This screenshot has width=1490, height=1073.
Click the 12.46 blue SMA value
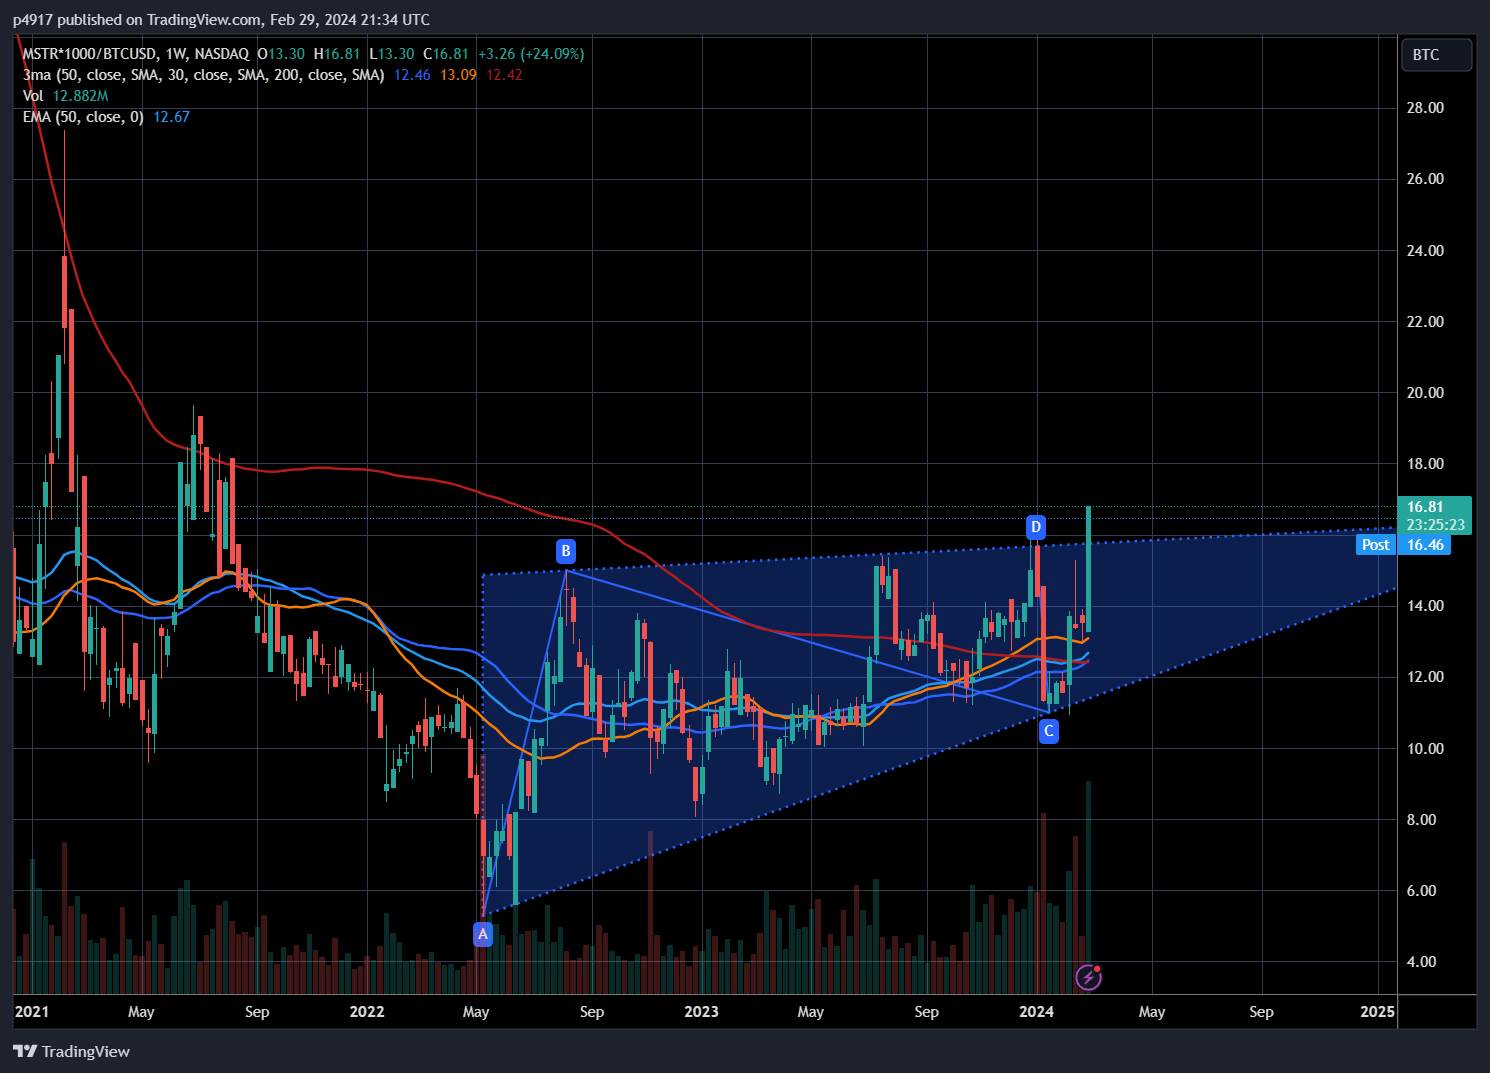[412, 75]
